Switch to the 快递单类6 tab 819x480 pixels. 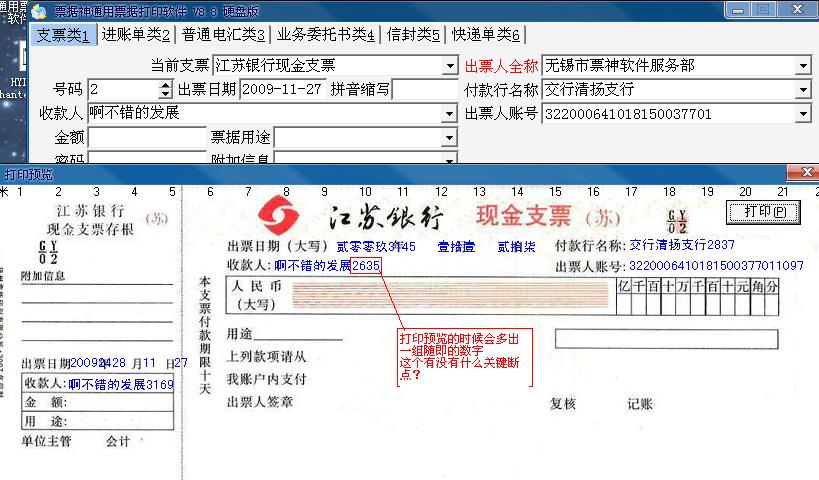[x=485, y=35]
